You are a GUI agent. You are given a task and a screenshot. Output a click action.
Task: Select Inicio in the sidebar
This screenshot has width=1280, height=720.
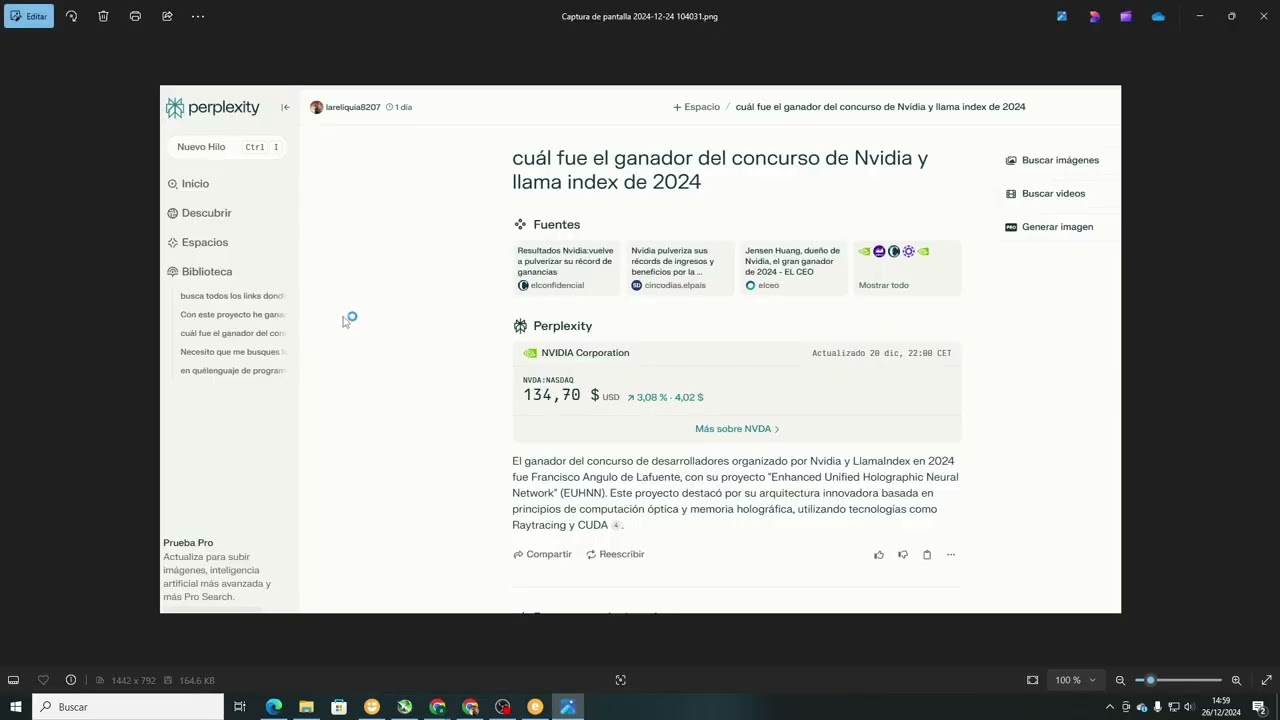(x=188, y=184)
